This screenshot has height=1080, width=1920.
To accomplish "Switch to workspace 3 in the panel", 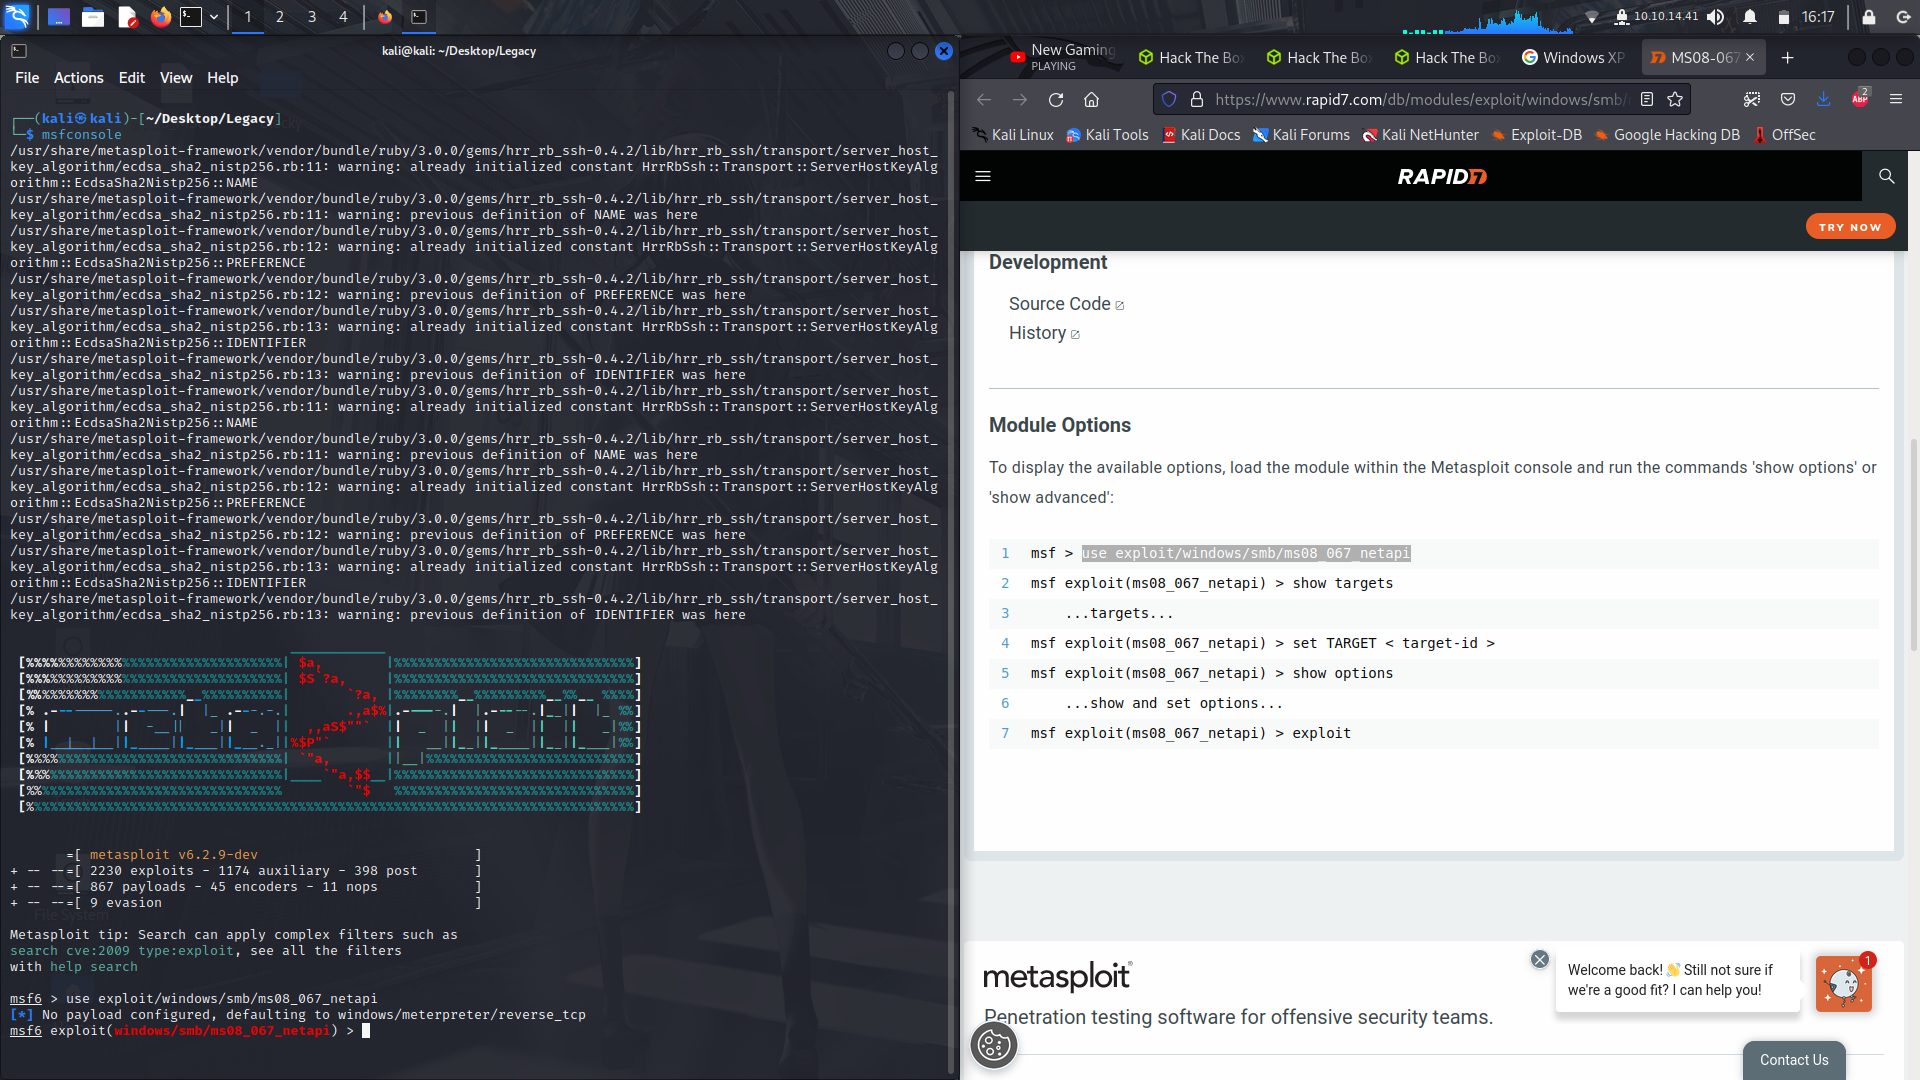I will pos(312,17).
